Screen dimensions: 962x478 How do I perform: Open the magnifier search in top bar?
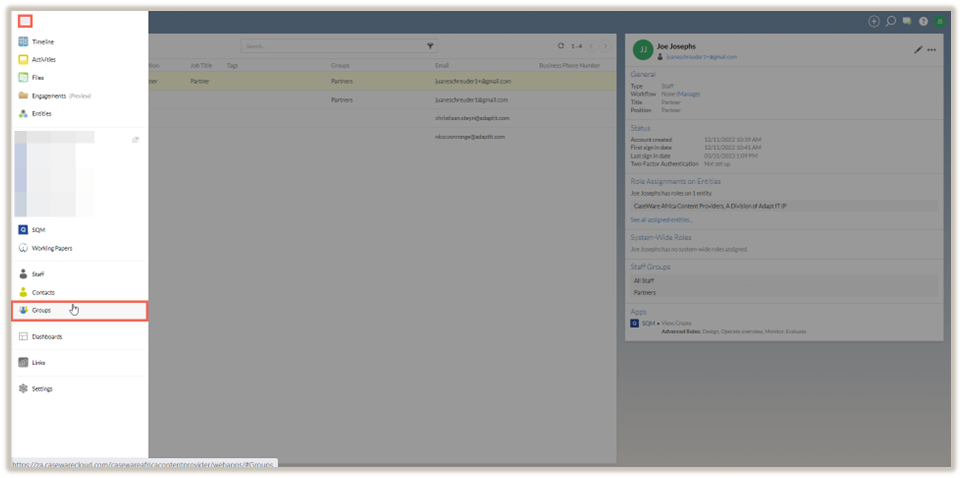(x=891, y=21)
